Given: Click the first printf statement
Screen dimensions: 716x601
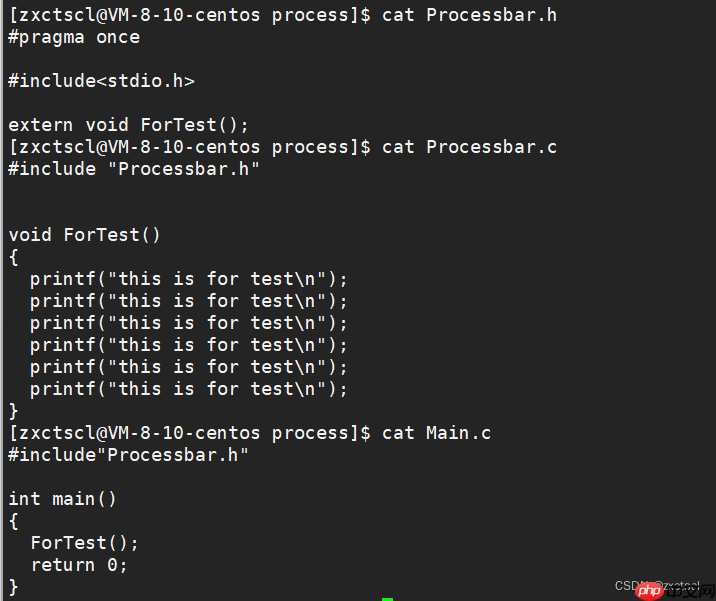Looking at the screenshot, I should tap(189, 279).
